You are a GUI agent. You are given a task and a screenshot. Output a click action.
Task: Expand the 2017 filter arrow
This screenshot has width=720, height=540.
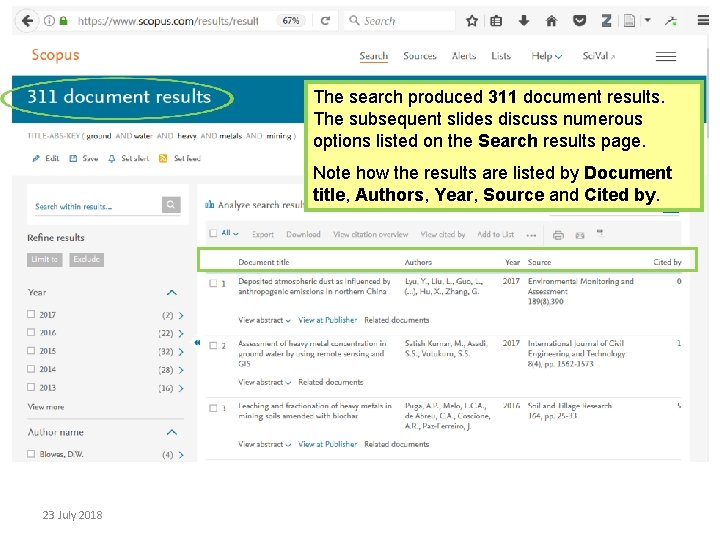[x=181, y=315]
